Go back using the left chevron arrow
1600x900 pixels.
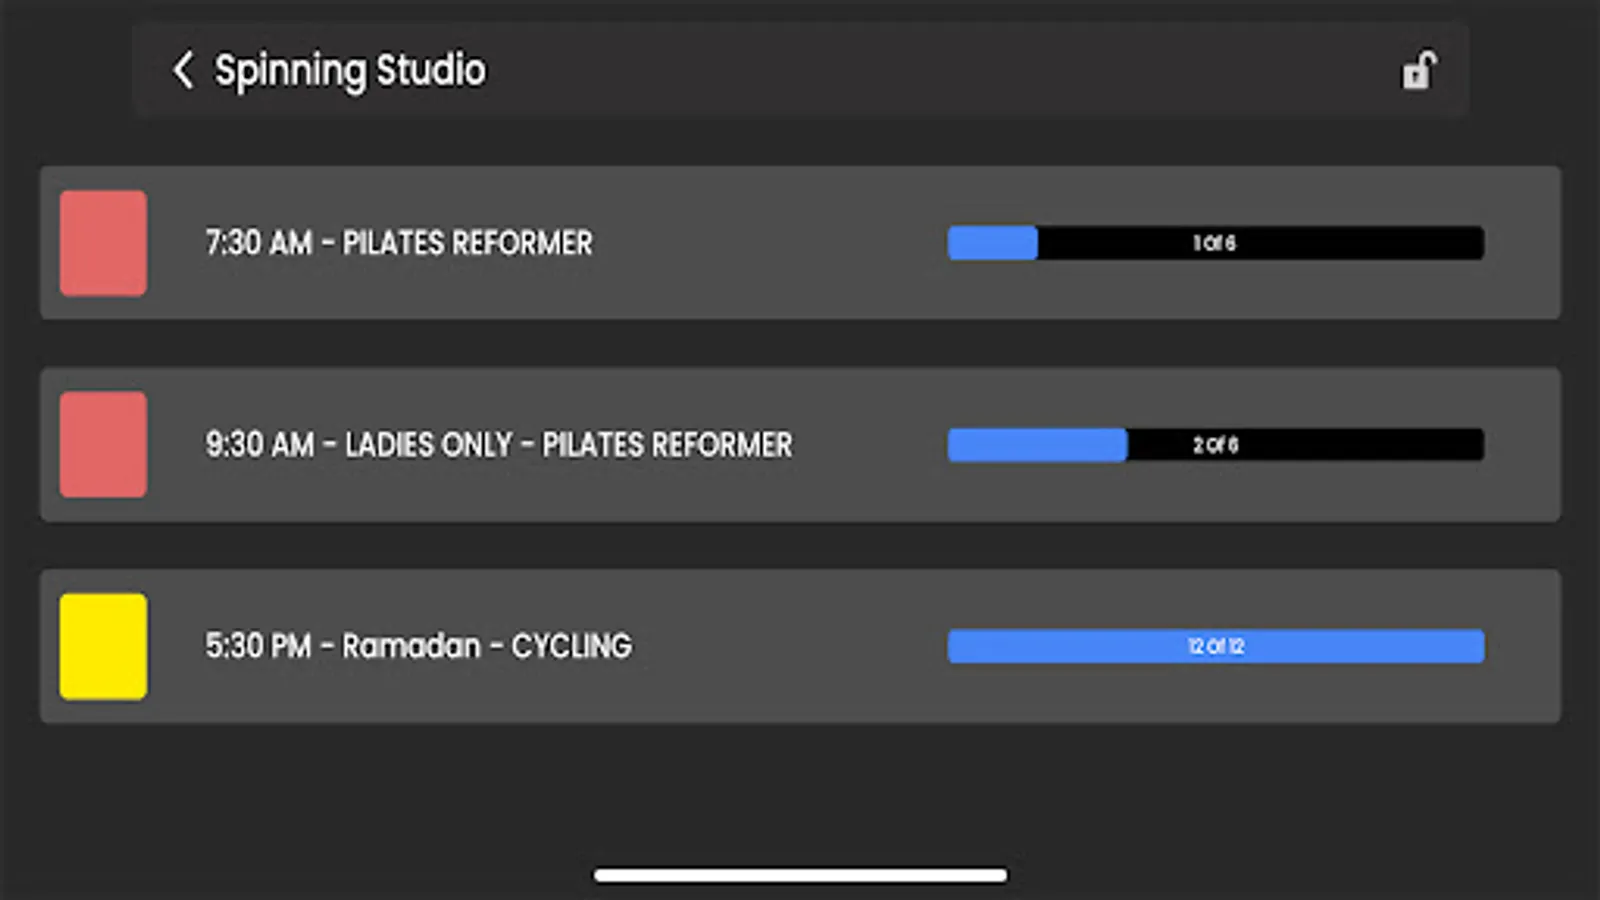click(183, 70)
